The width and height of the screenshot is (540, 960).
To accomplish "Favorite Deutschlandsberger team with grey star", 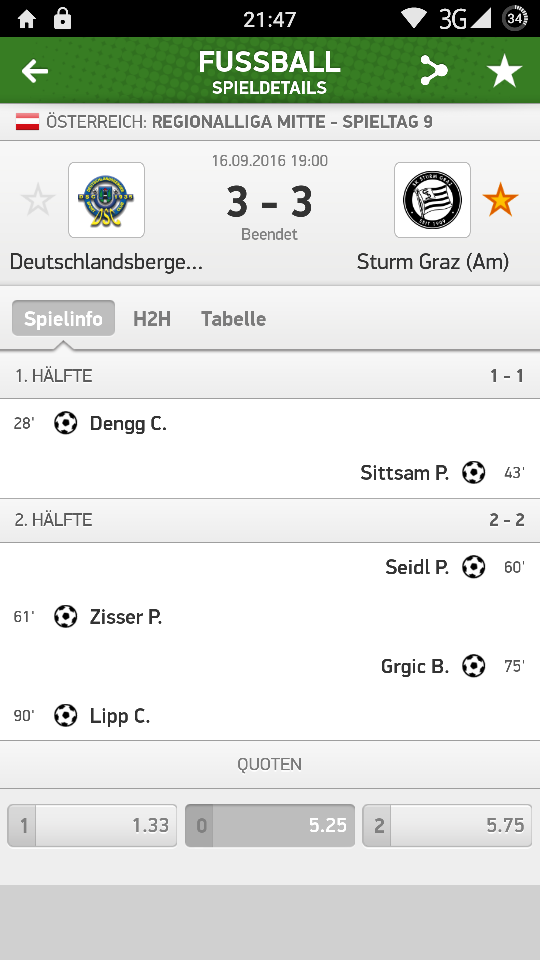I will pos(38,200).
